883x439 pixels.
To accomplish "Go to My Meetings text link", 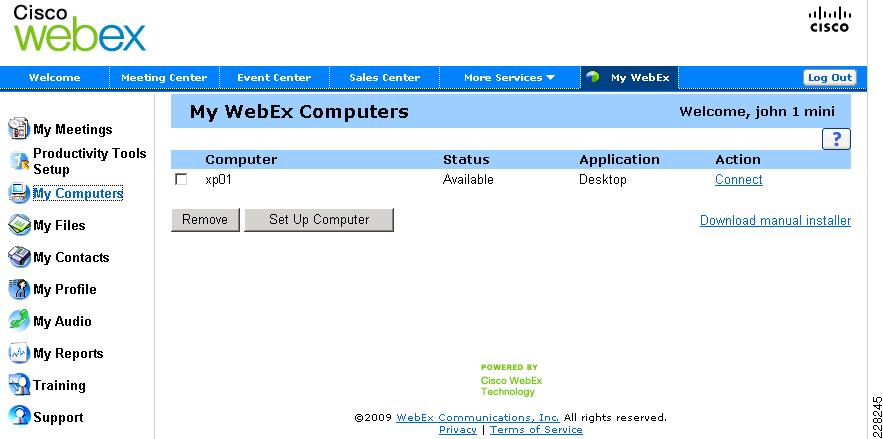I will coord(73,129).
